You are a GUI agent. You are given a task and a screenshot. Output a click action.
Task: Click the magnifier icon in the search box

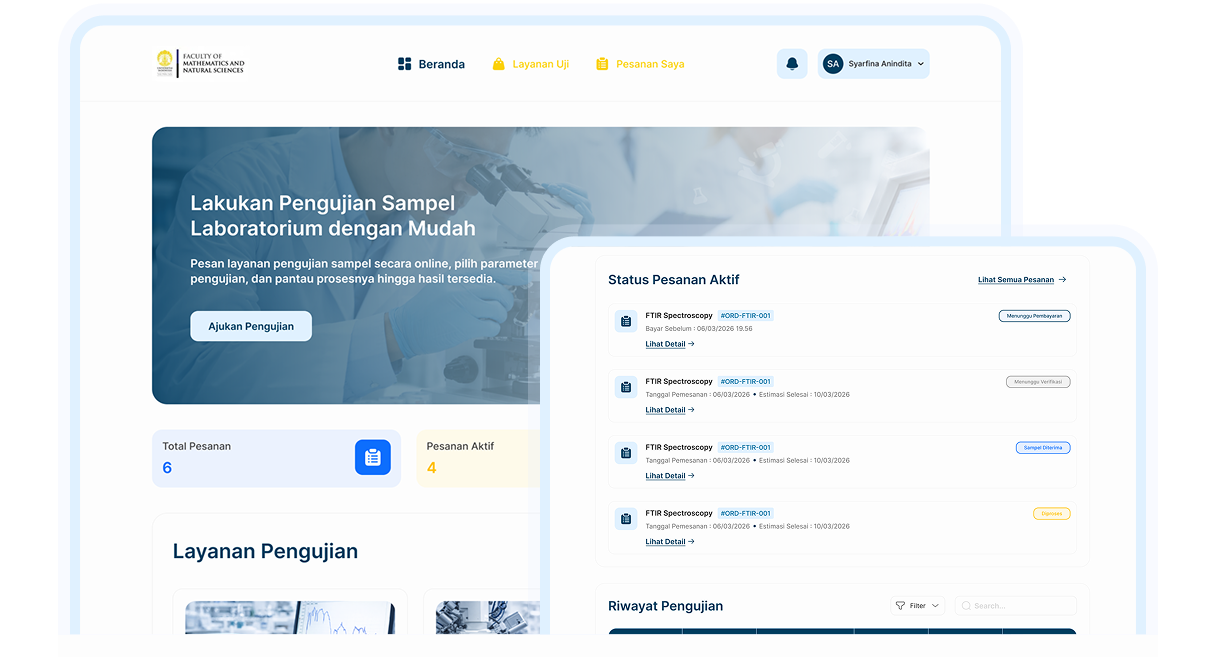click(966, 606)
